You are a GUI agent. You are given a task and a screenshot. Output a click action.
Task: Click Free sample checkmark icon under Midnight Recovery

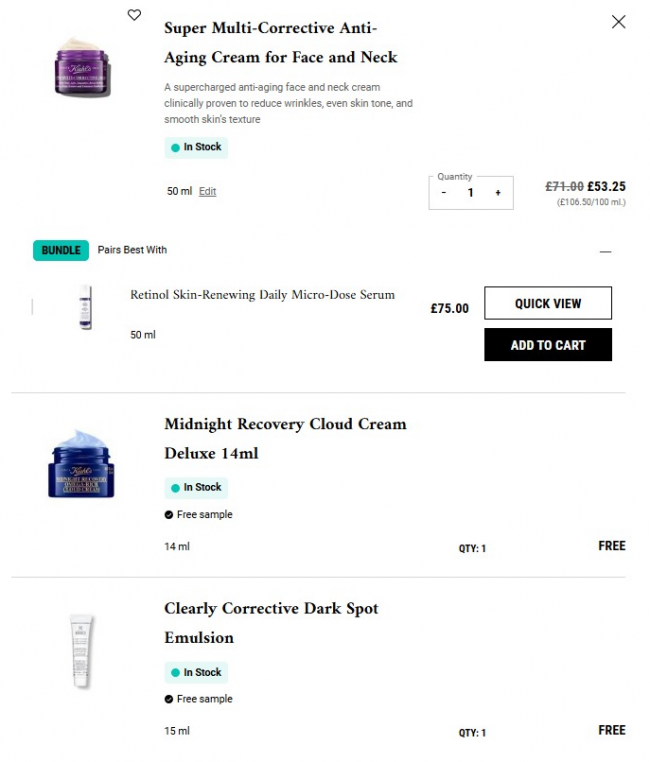point(169,515)
